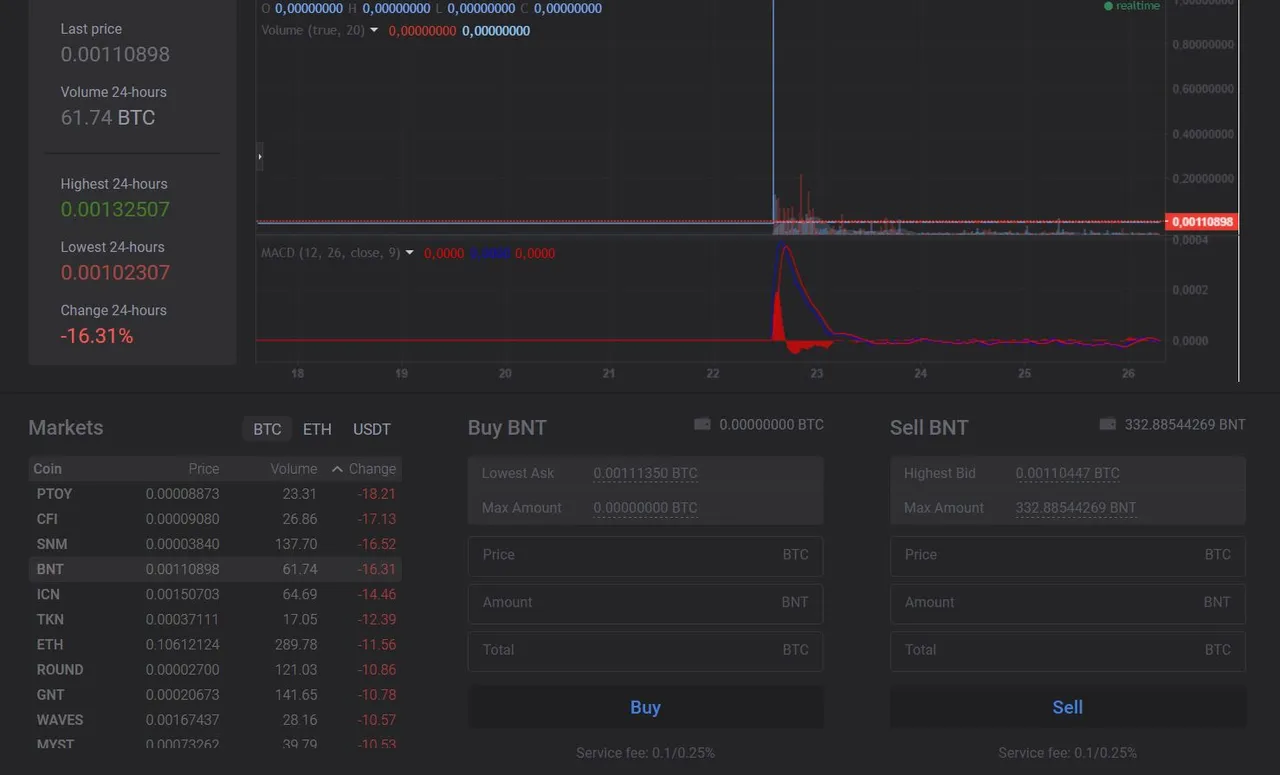The width and height of the screenshot is (1280, 775).
Task: Sort markets by the Coin column header
Action: [x=47, y=469]
